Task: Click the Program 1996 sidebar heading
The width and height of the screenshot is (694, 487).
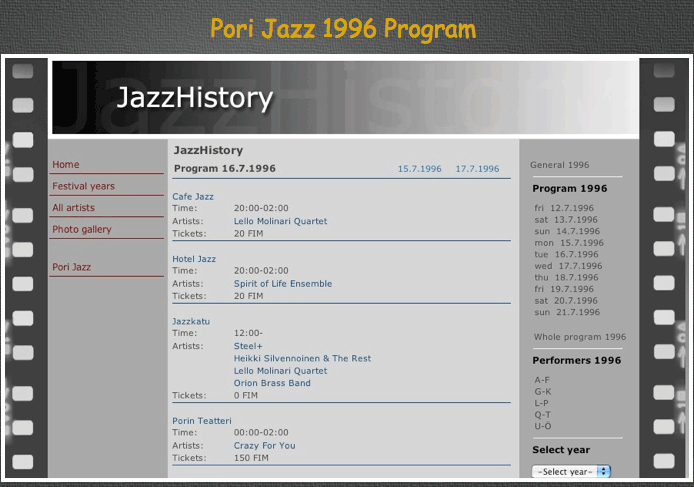Action: coord(570,188)
